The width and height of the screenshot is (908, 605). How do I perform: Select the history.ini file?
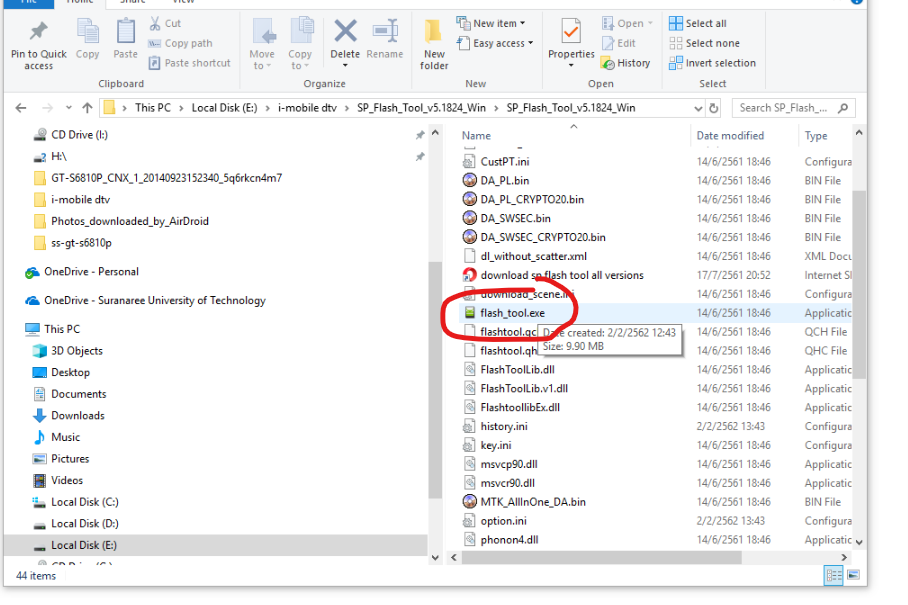pos(504,427)
